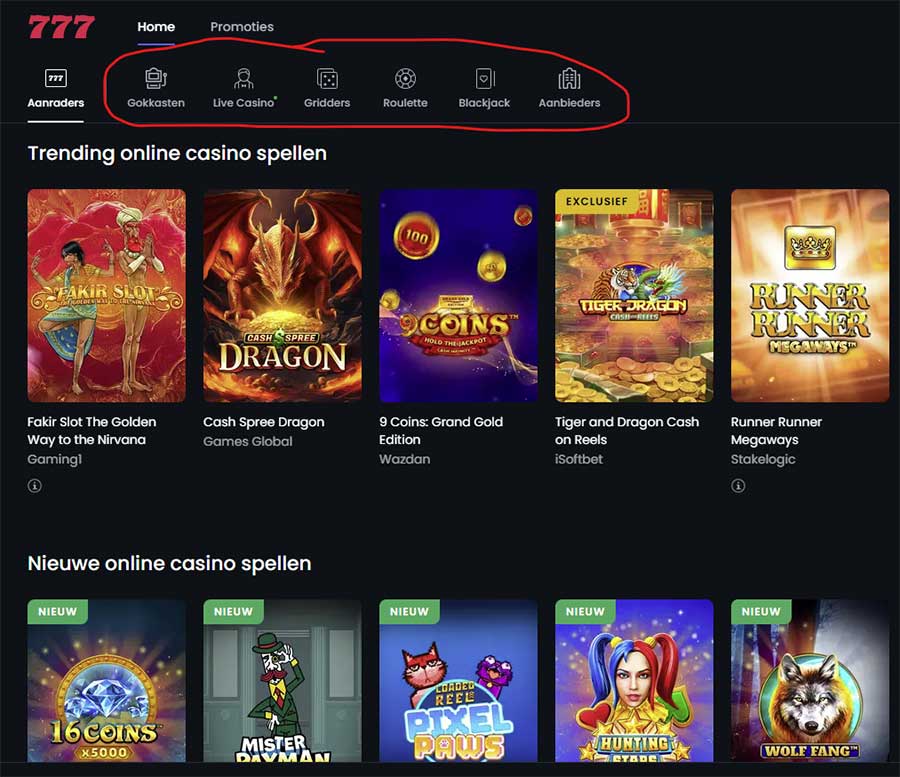Switch to the Home tab
Viewport: 900px width, 777px height.
click(156, 26)
